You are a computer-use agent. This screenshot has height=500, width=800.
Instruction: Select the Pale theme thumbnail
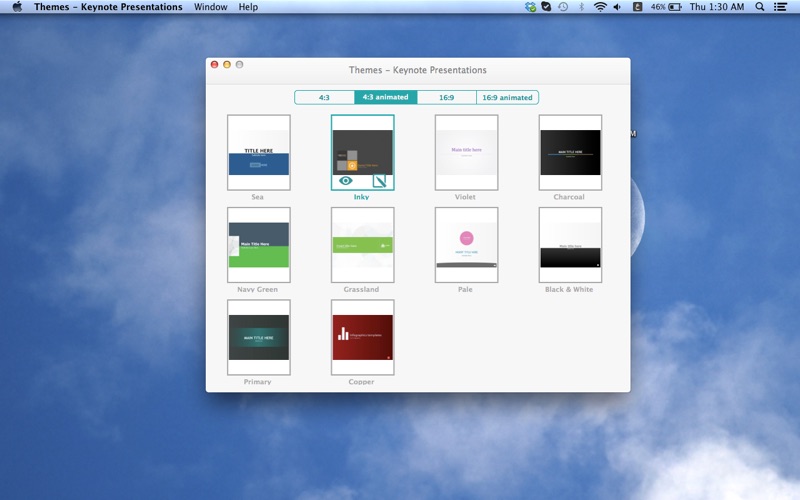pos(466,245)
